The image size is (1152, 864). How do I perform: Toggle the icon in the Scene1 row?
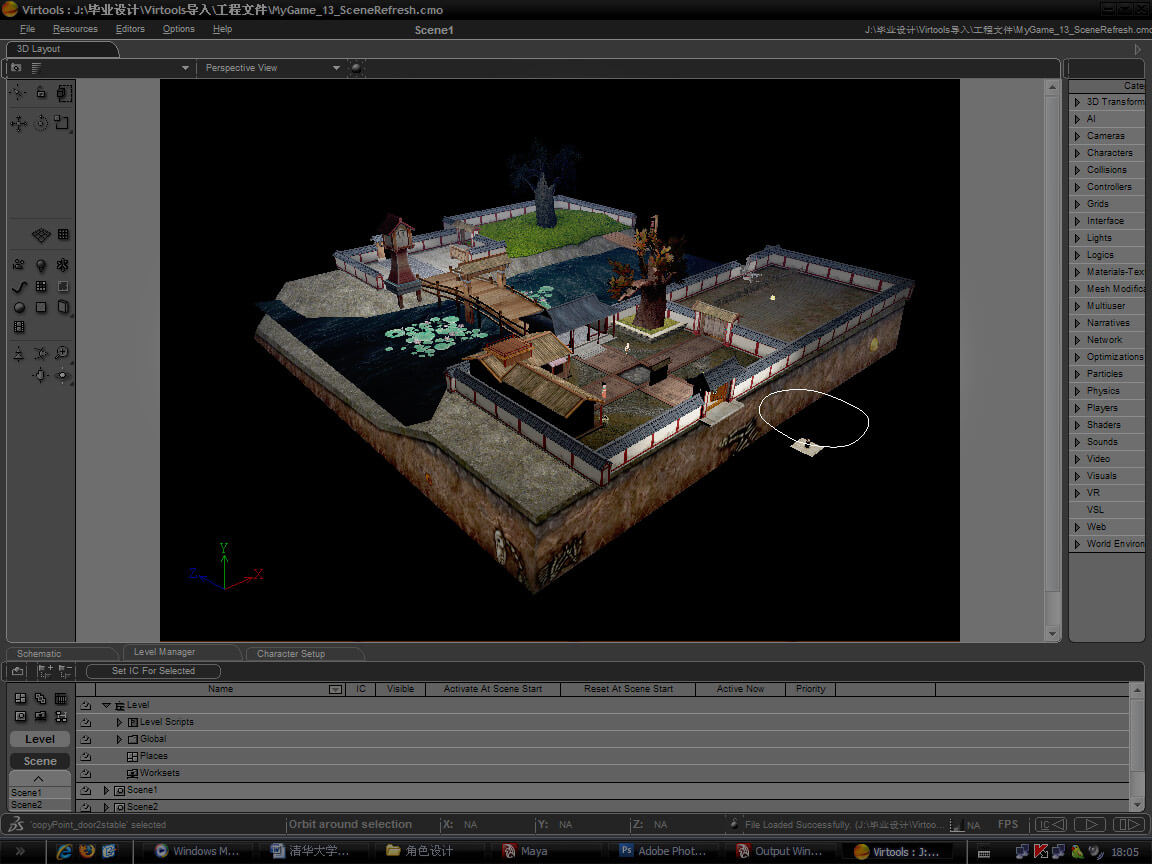86,791
